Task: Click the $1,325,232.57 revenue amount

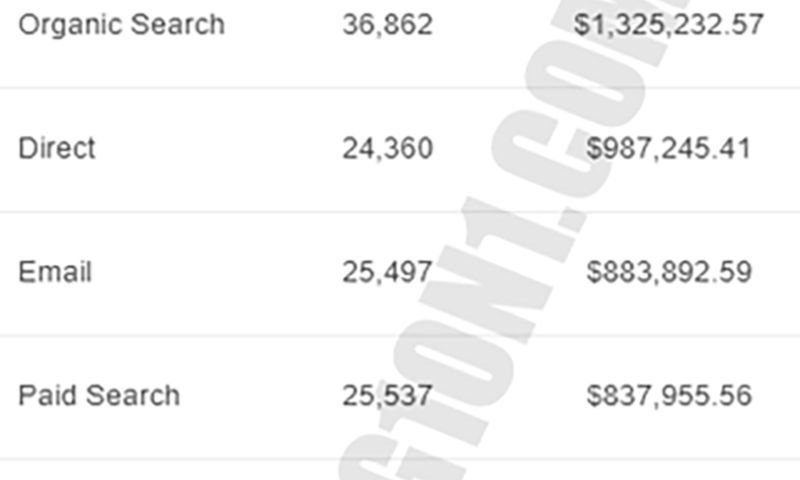Action: click(x=669, y=25)
